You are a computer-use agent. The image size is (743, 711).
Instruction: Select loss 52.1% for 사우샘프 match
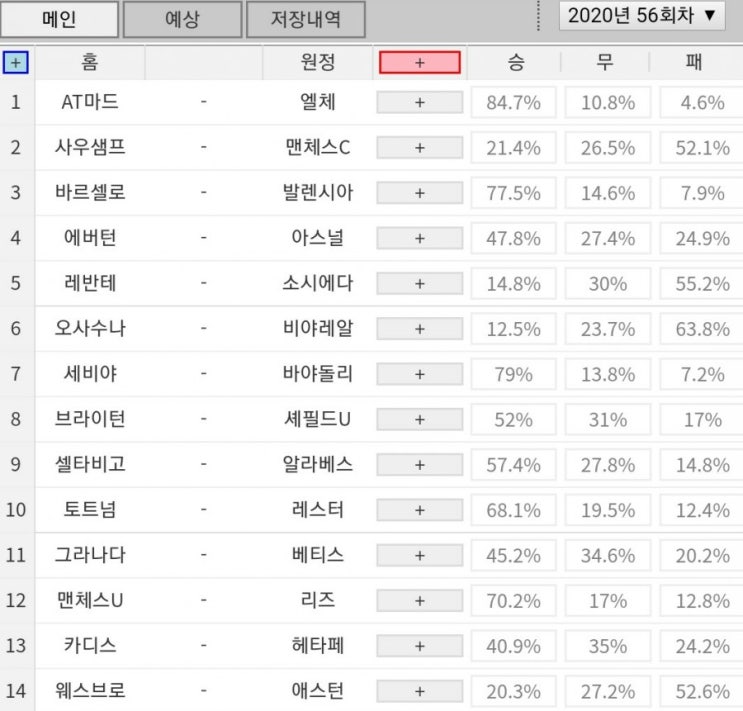(x=702, y=148)
